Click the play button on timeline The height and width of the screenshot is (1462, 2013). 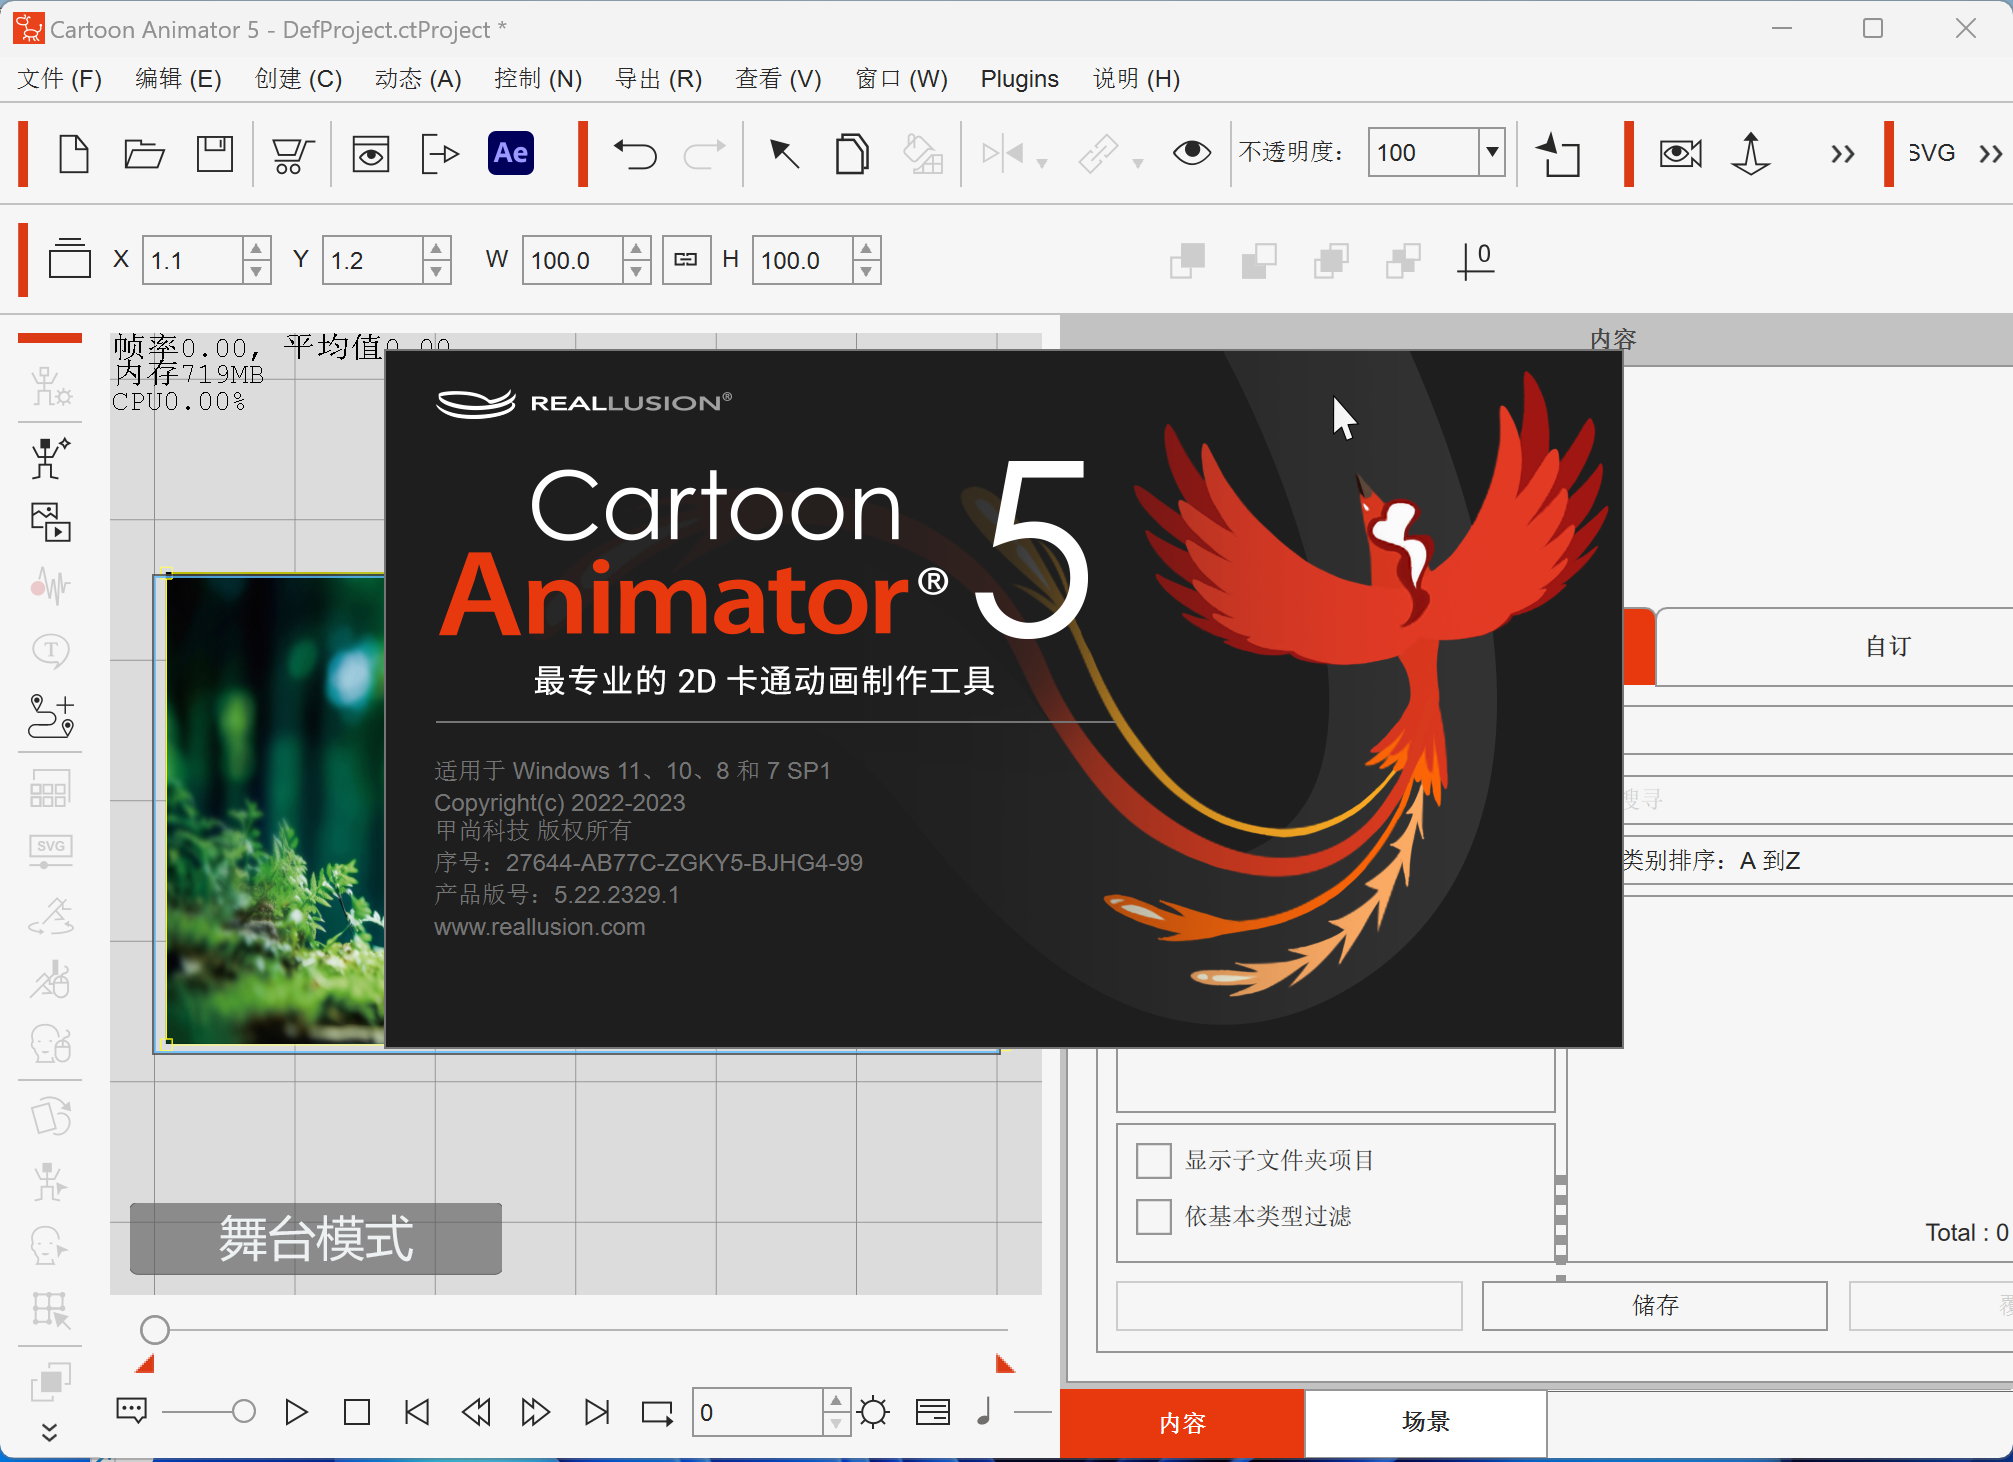(296, 1411)
